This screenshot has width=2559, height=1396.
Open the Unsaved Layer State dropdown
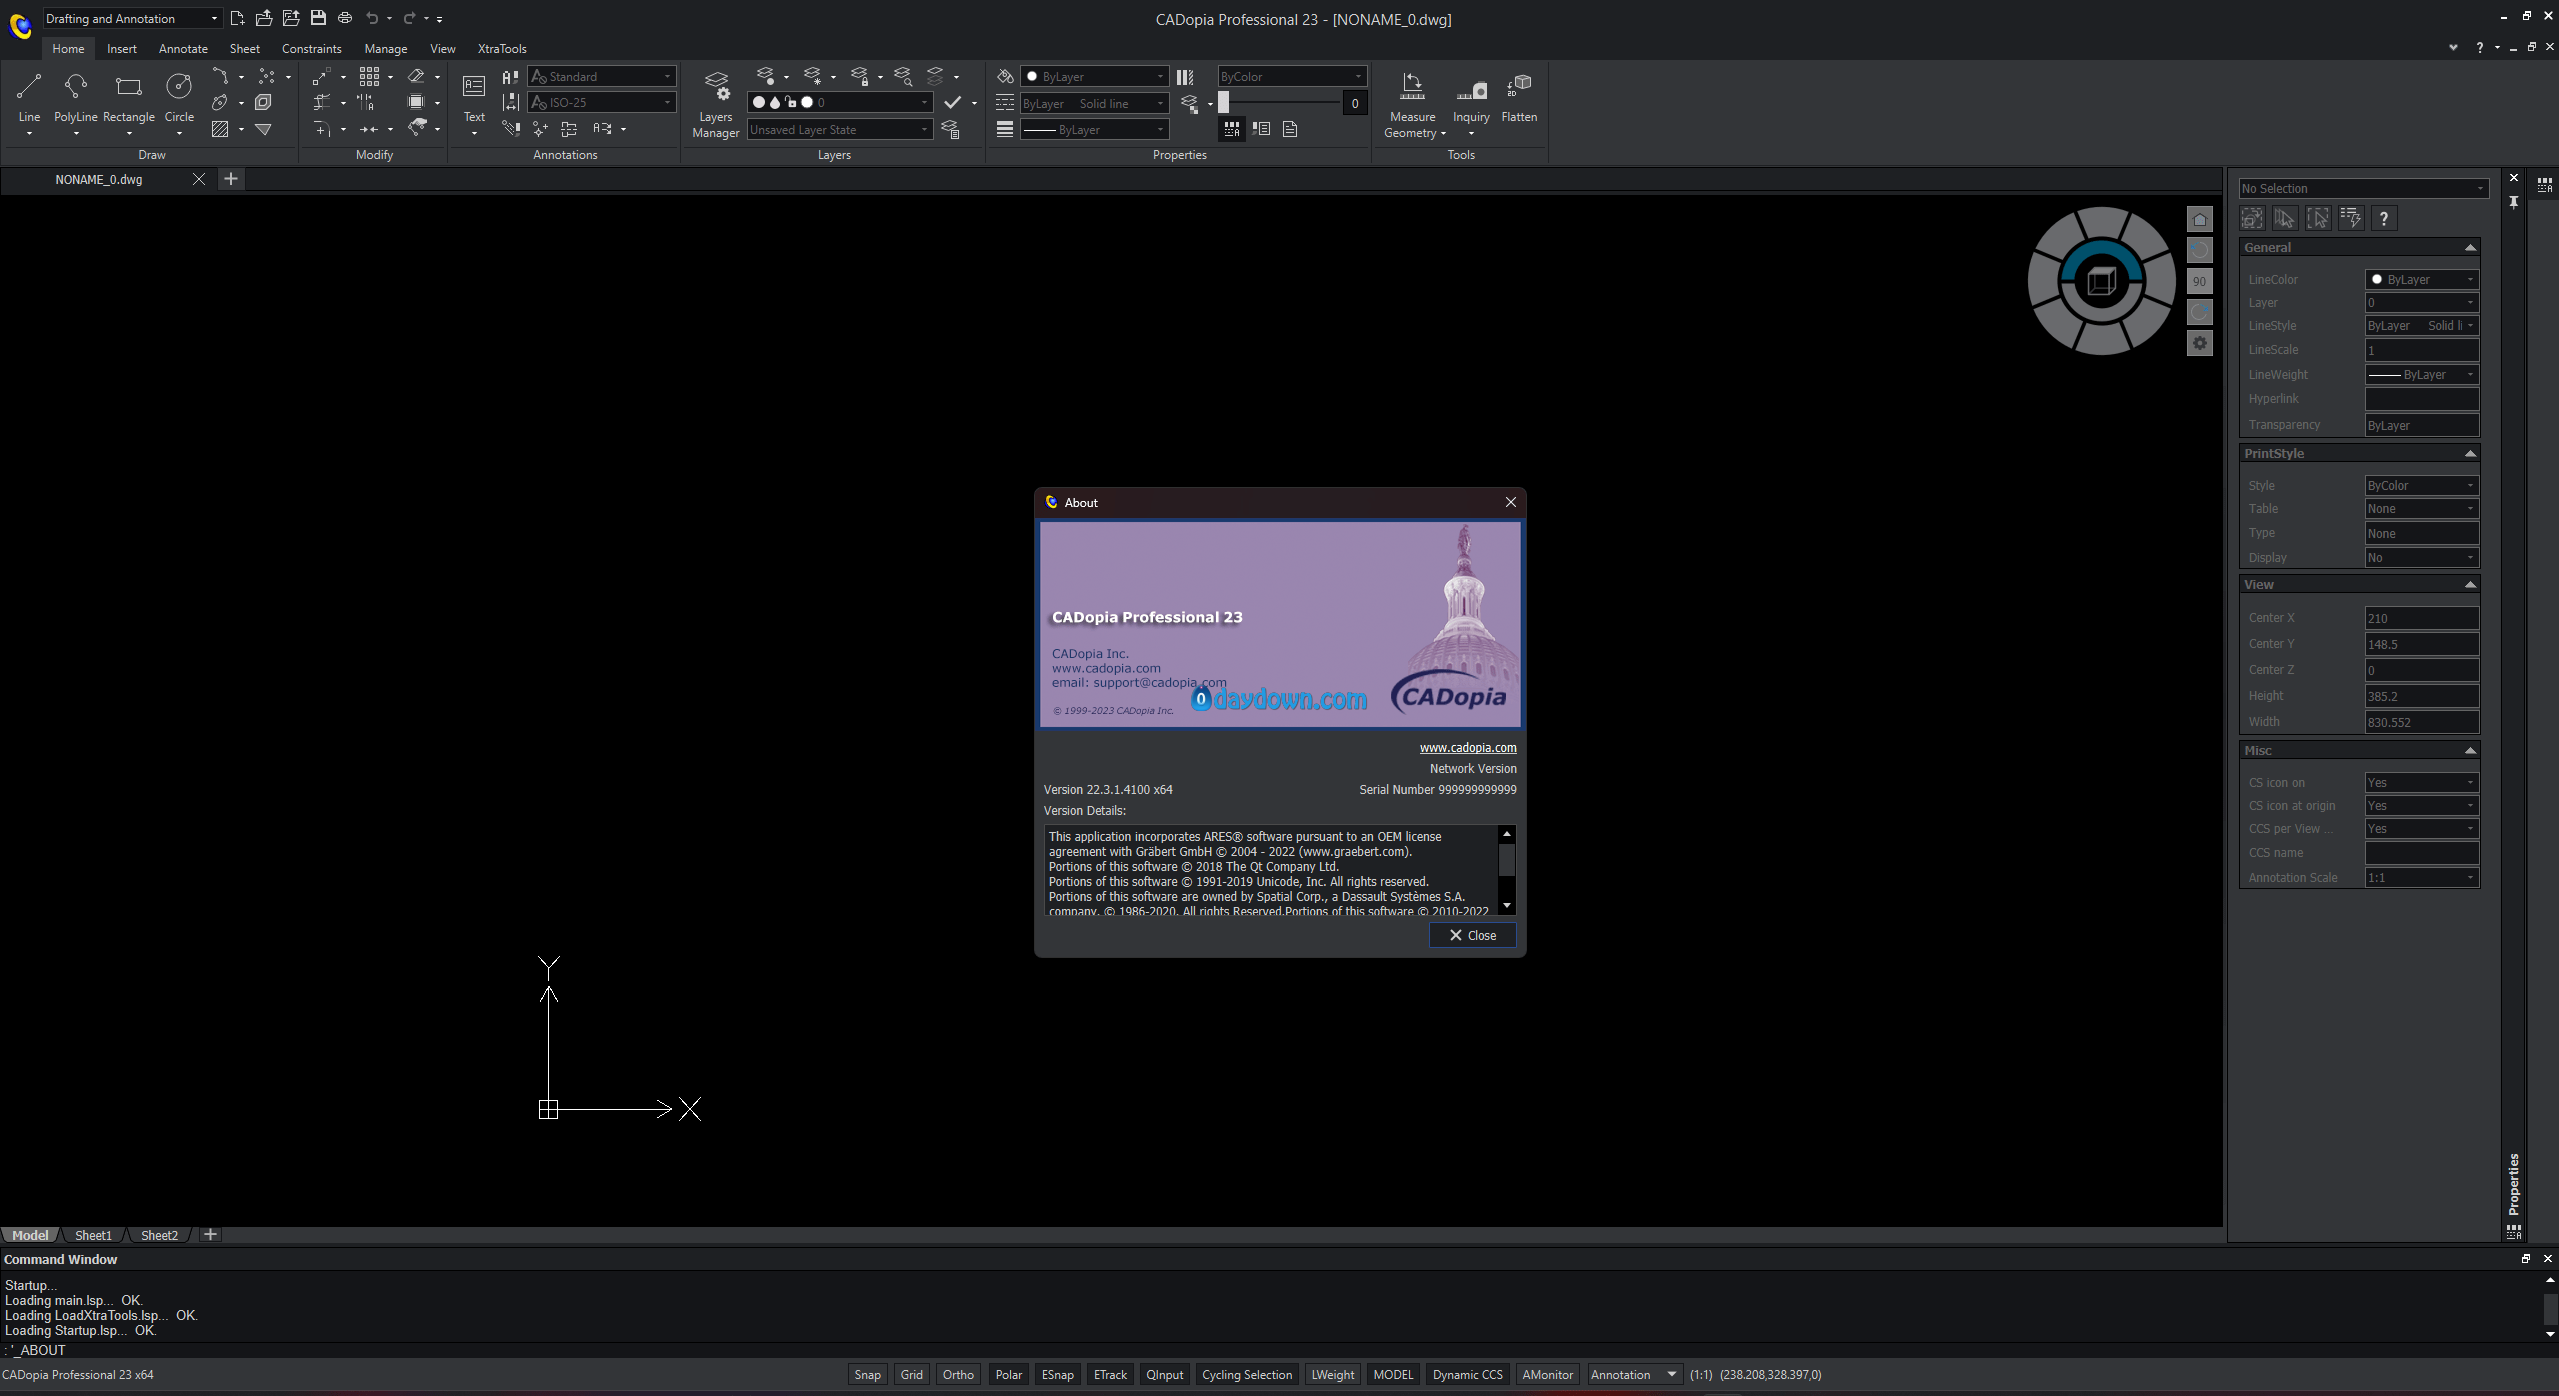click(x=840, y=129)
